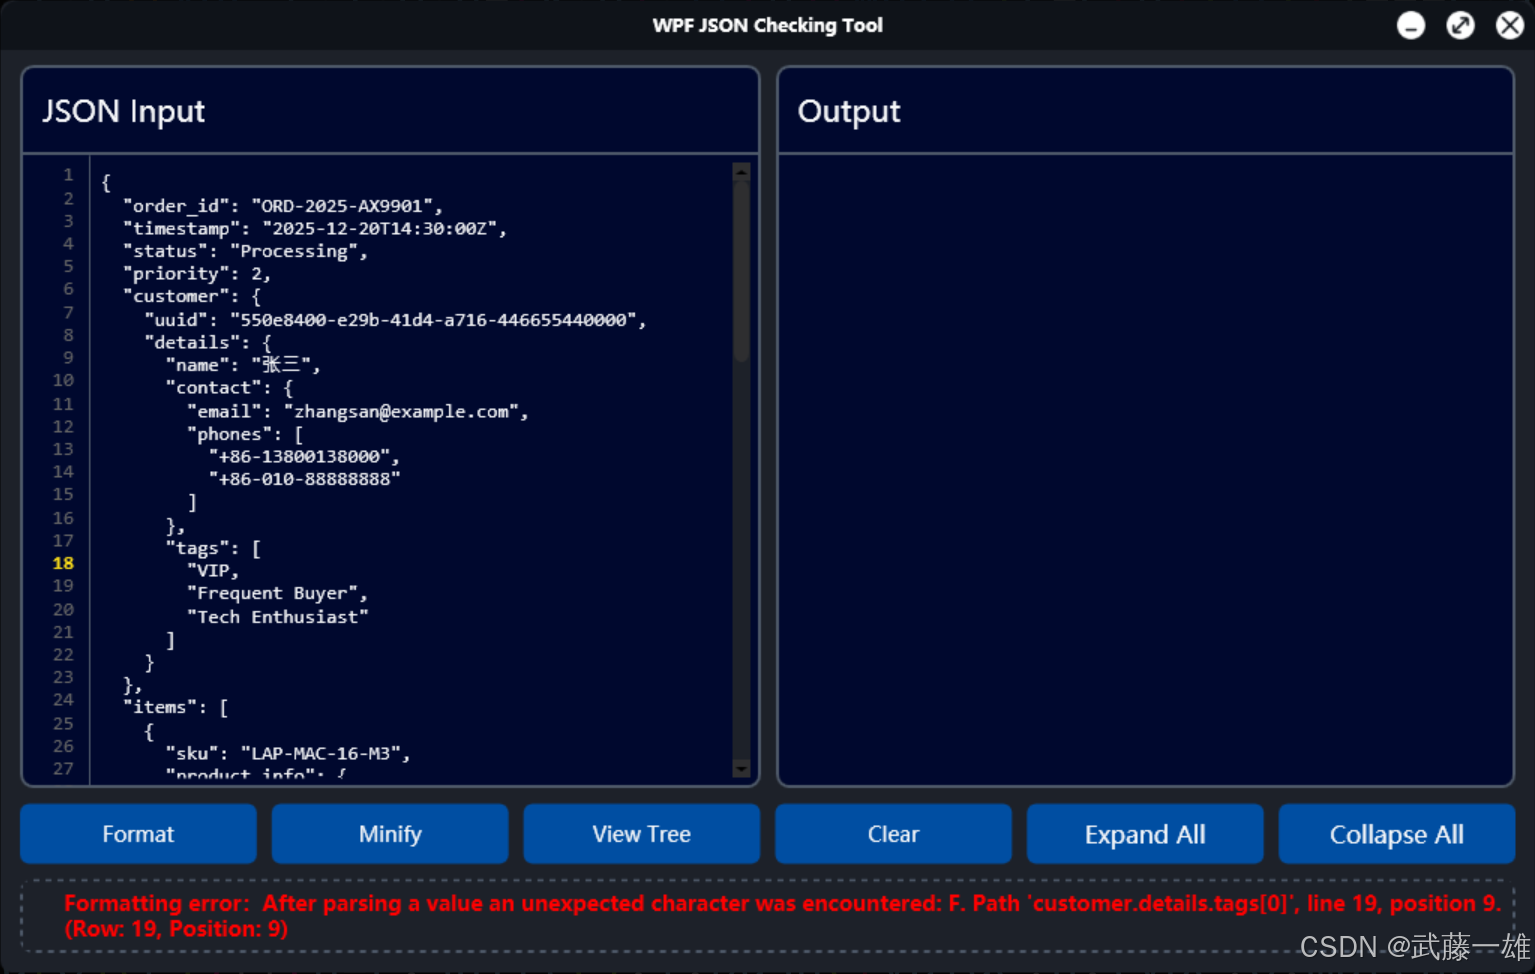Click Collapse All
The height and width of the screenshot is (974, 1535).
(1397, 834)
